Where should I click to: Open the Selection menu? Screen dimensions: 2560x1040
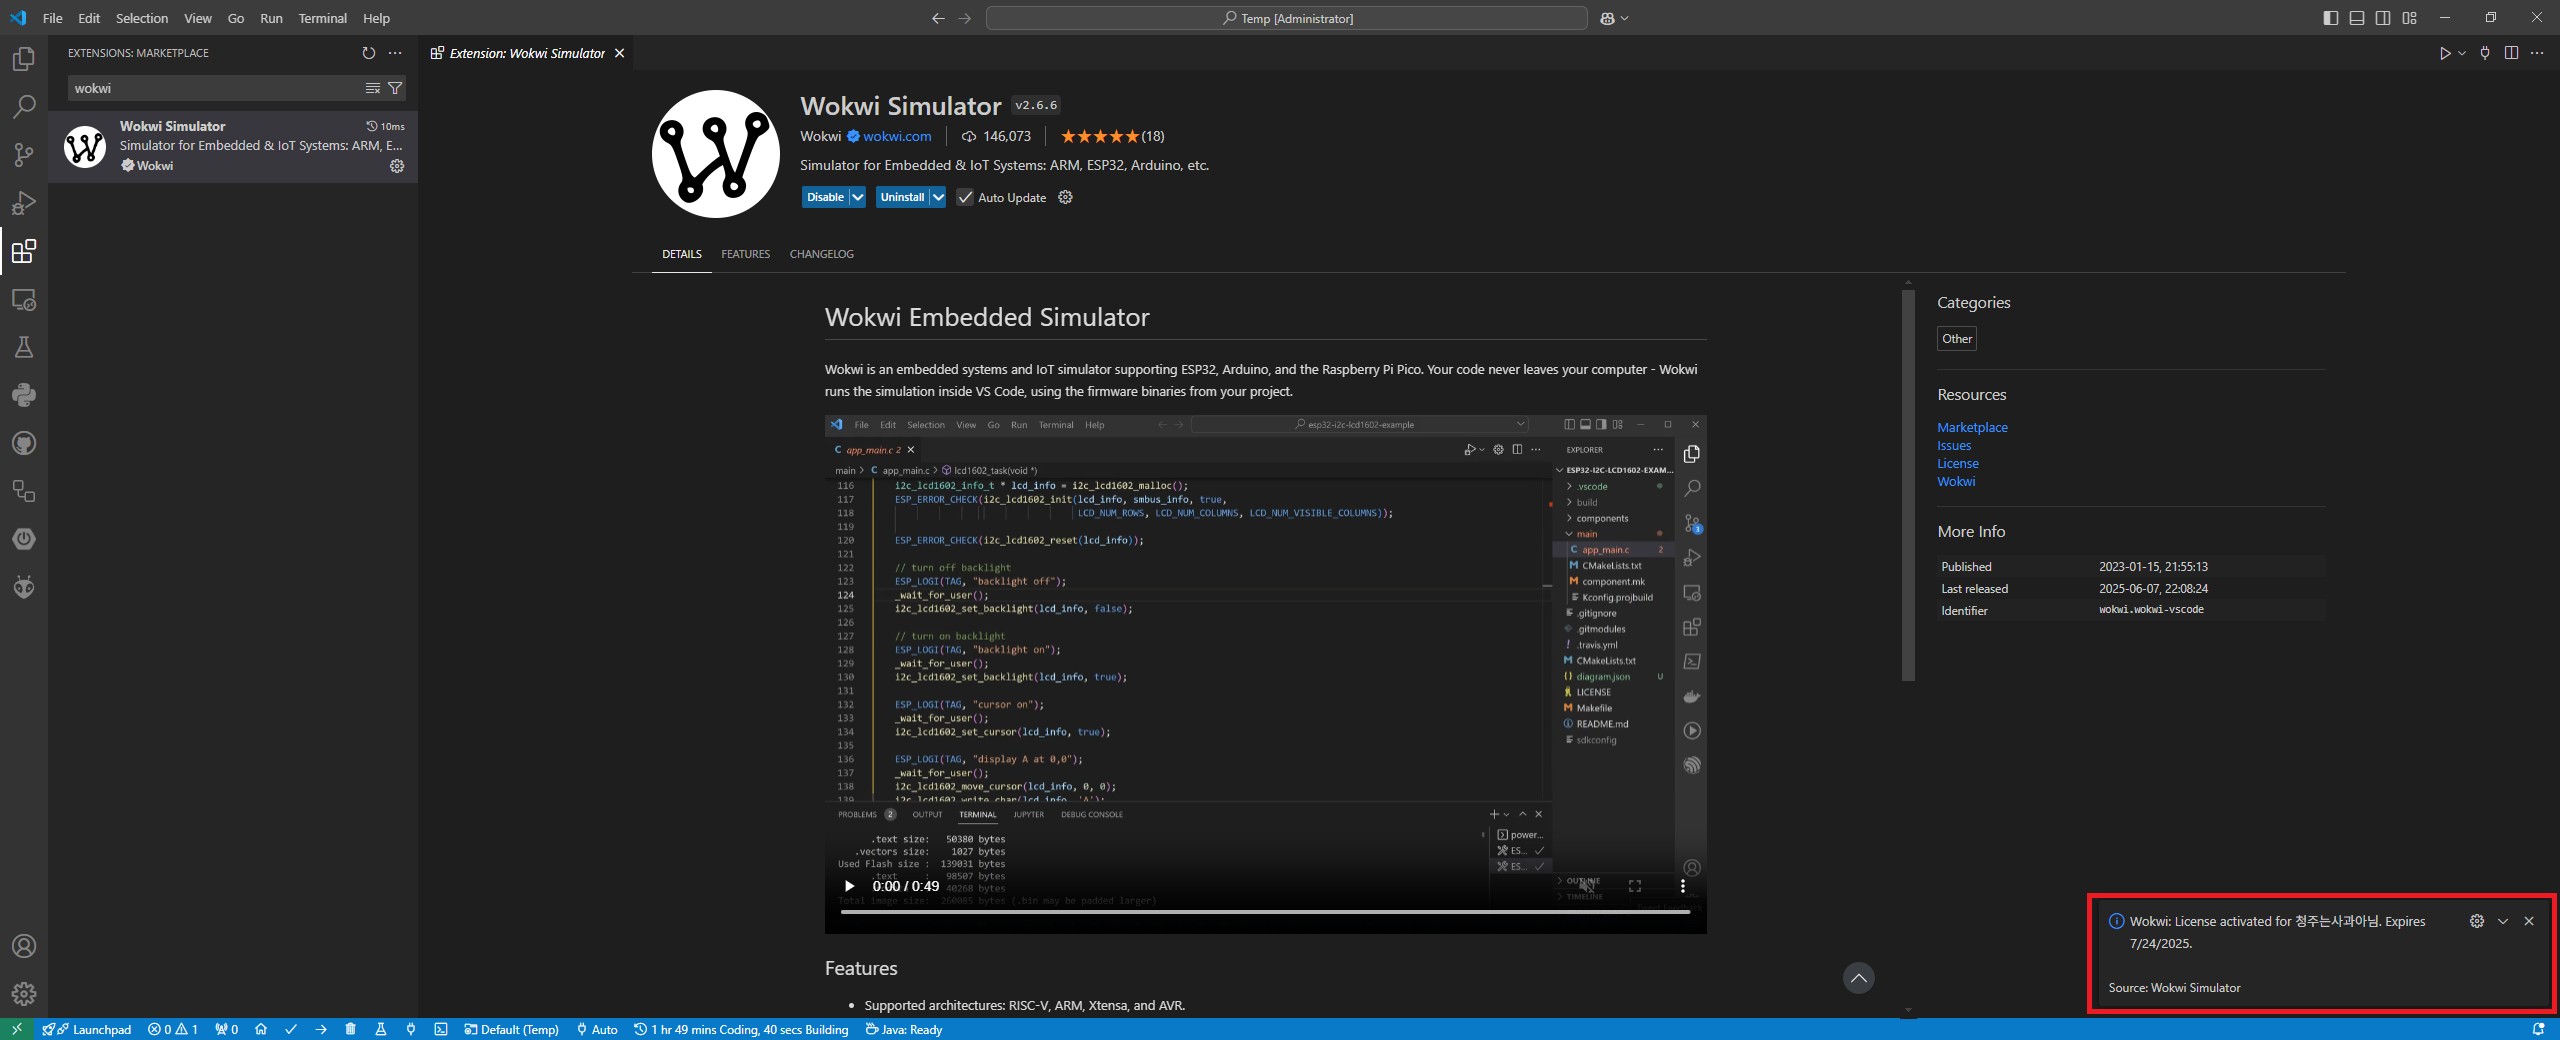click(x=142, y=18)
